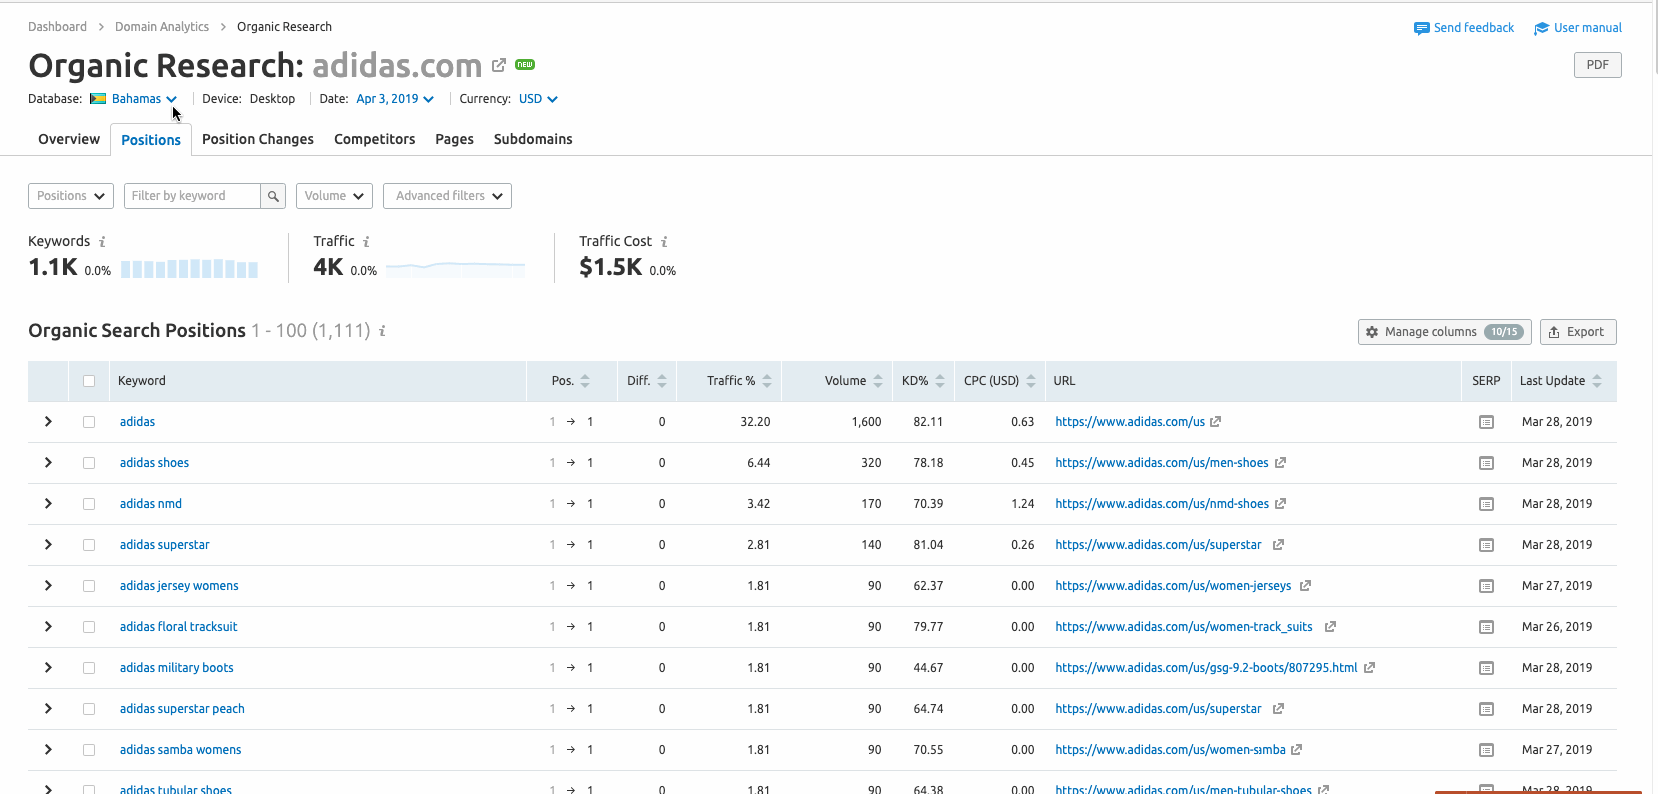View SERP snapshot for adidas nmd
Viewport: 1658px width, 794px height.
(1486, 504)
